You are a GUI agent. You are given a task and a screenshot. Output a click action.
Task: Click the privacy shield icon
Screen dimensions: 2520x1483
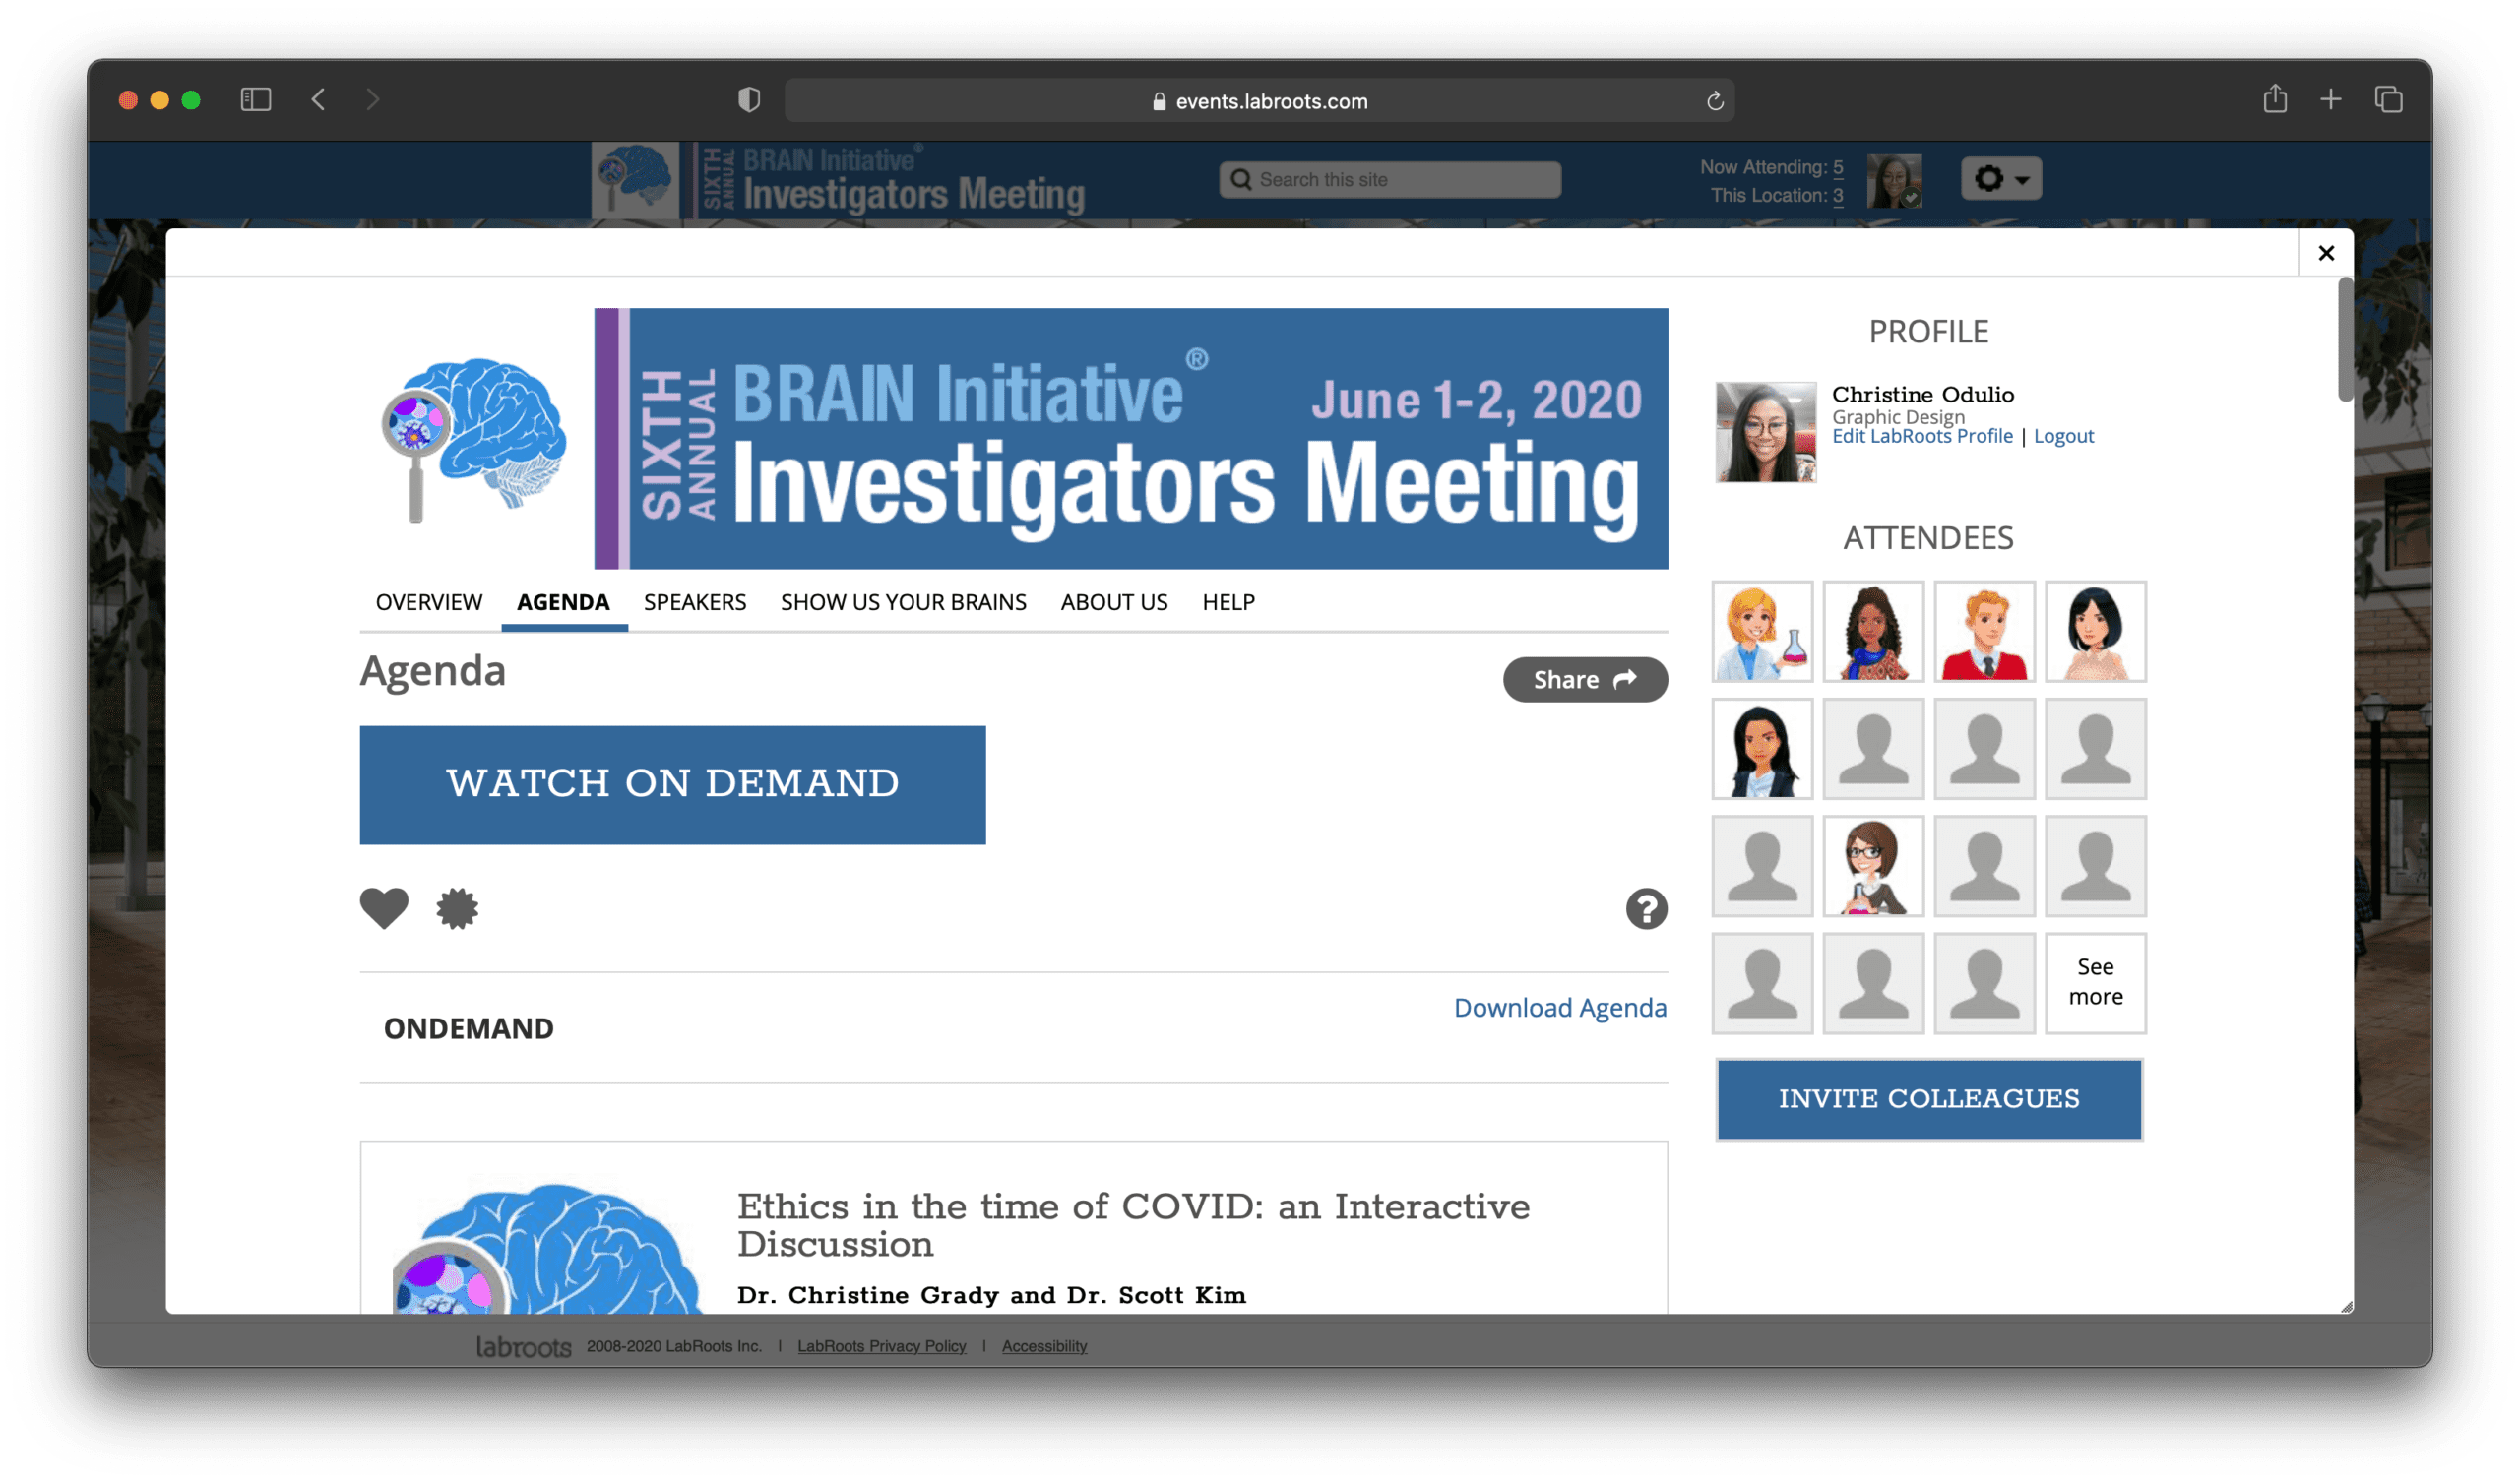(749, 99)
